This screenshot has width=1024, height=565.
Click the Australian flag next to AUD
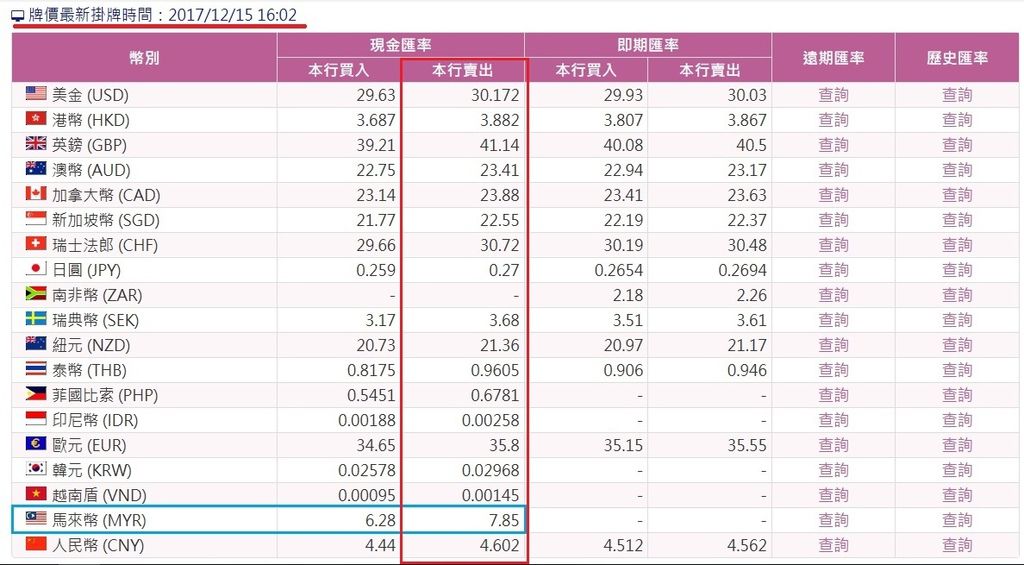click(36, 169)
